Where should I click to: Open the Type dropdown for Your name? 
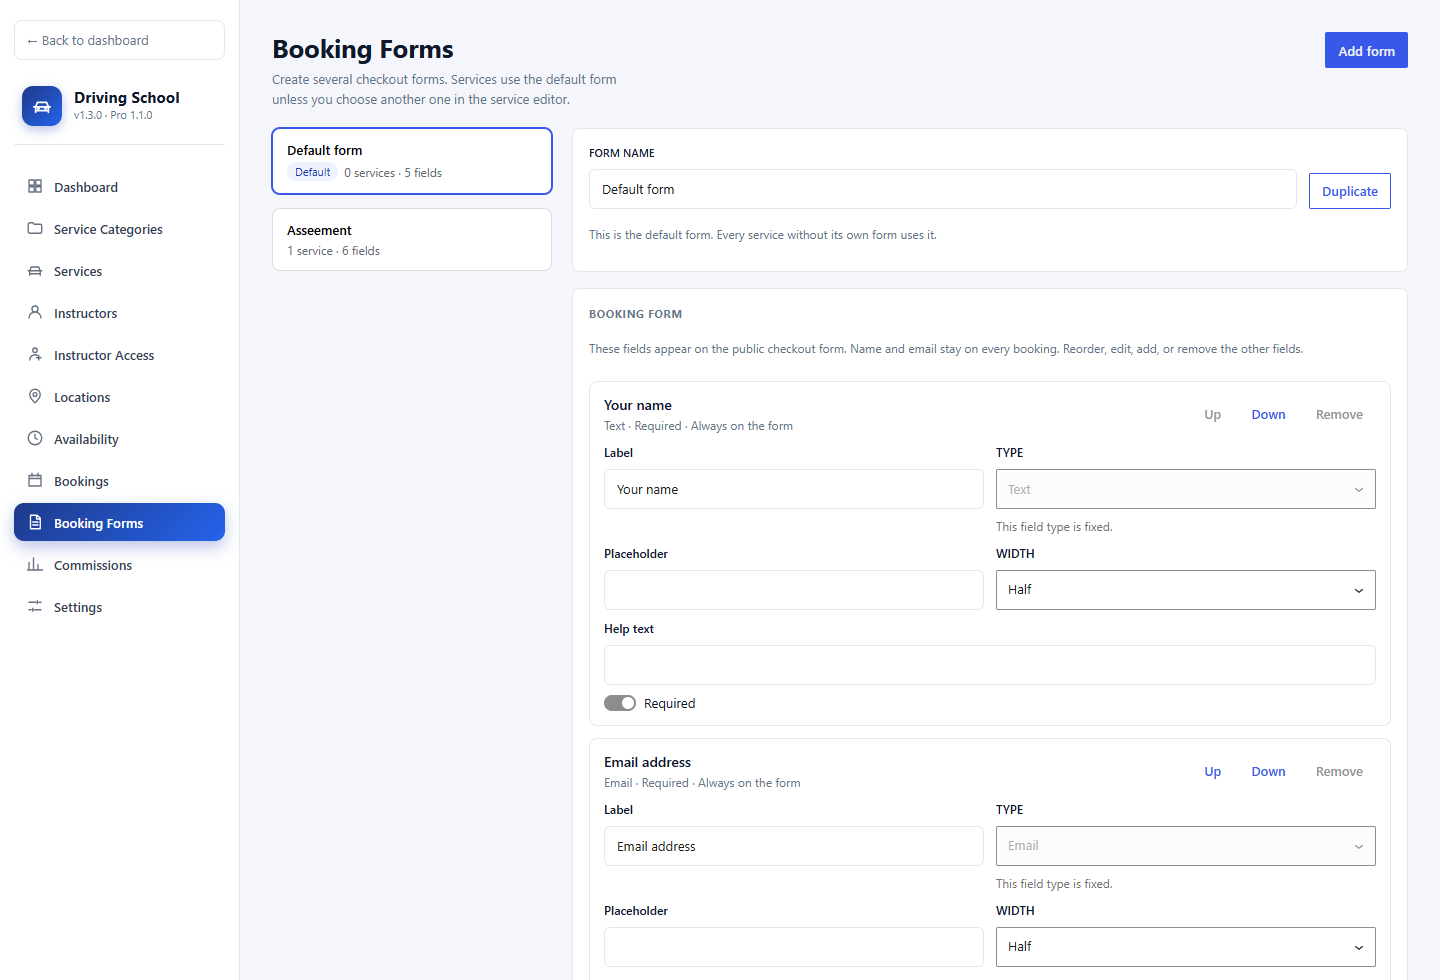point(1185,489)
